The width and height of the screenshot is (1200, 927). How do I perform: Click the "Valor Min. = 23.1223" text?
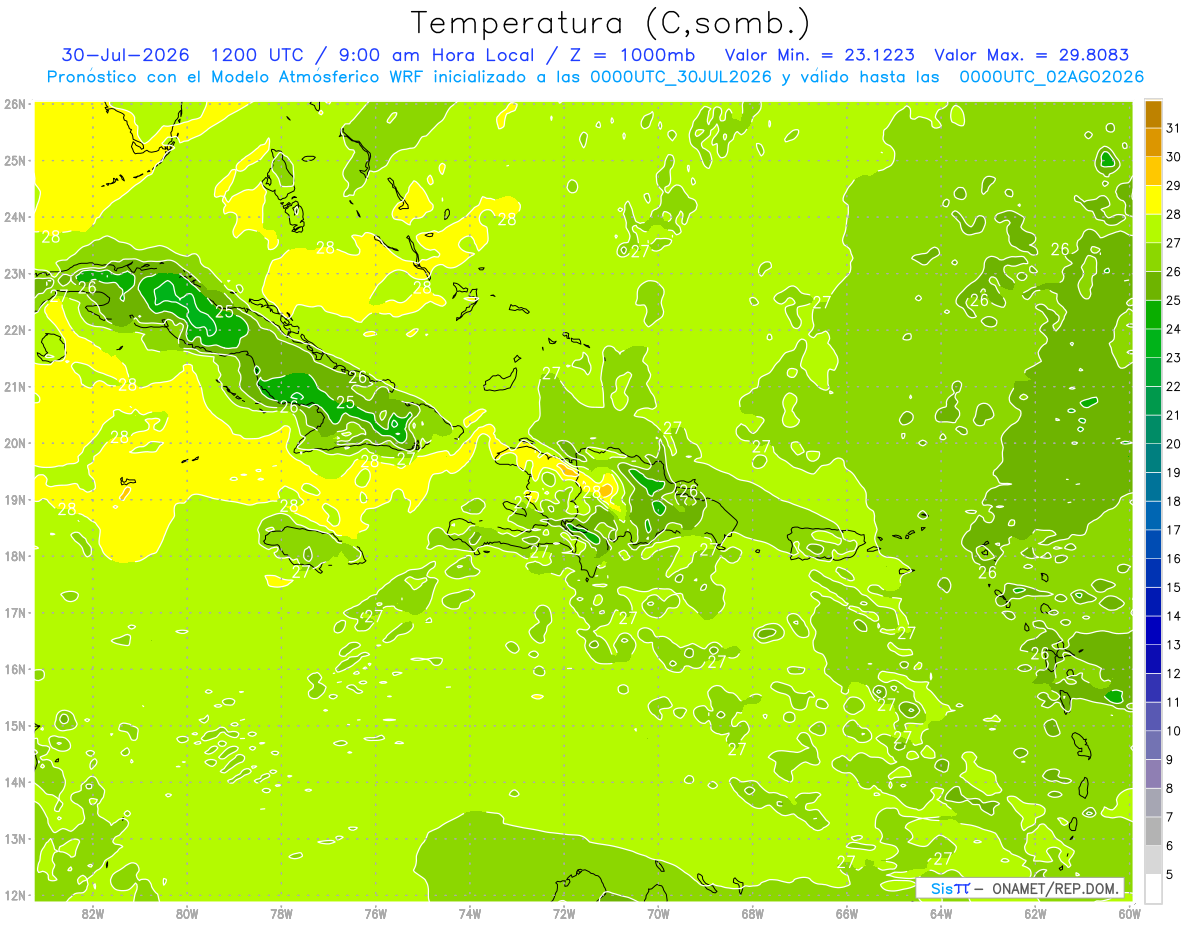tap(819, 55)
